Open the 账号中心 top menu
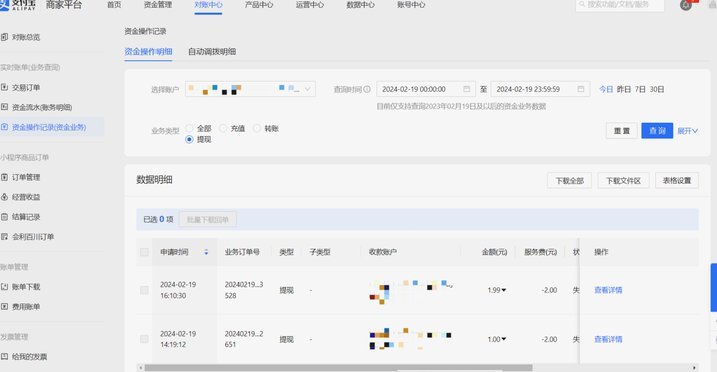This screenshot has height=372, width=717. (411, 5)
